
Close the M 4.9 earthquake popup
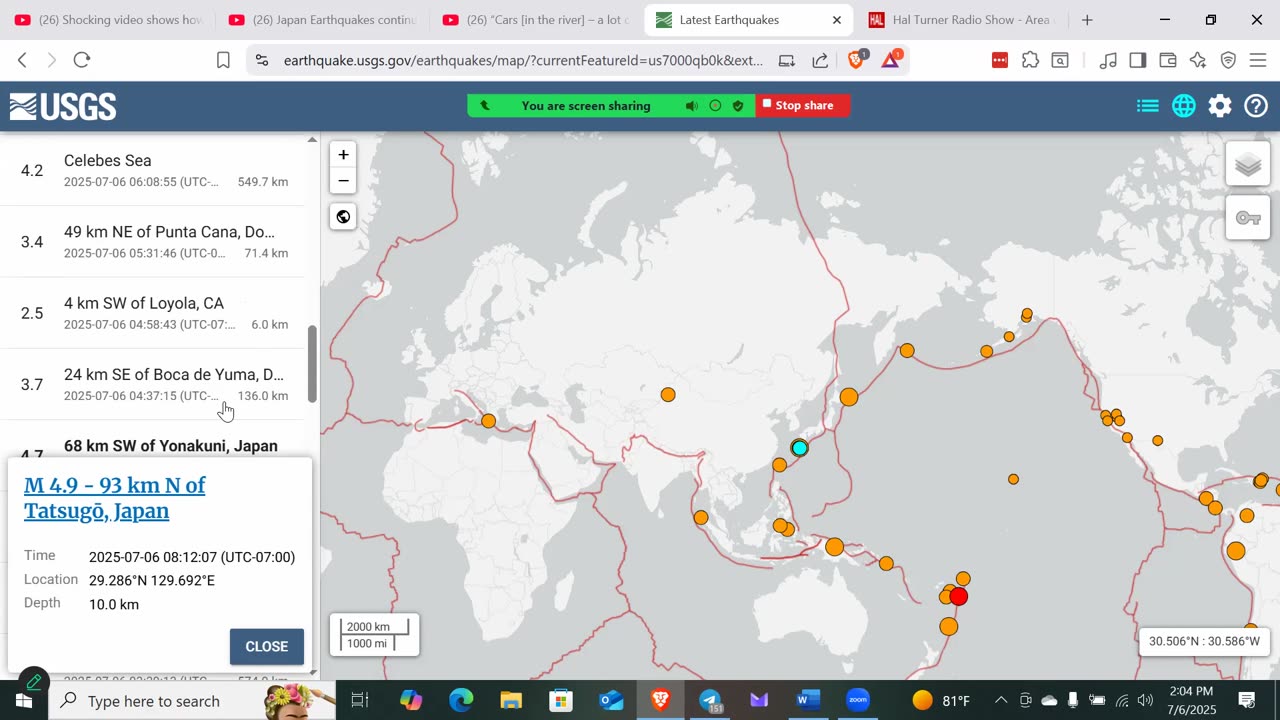pos(267,646)
